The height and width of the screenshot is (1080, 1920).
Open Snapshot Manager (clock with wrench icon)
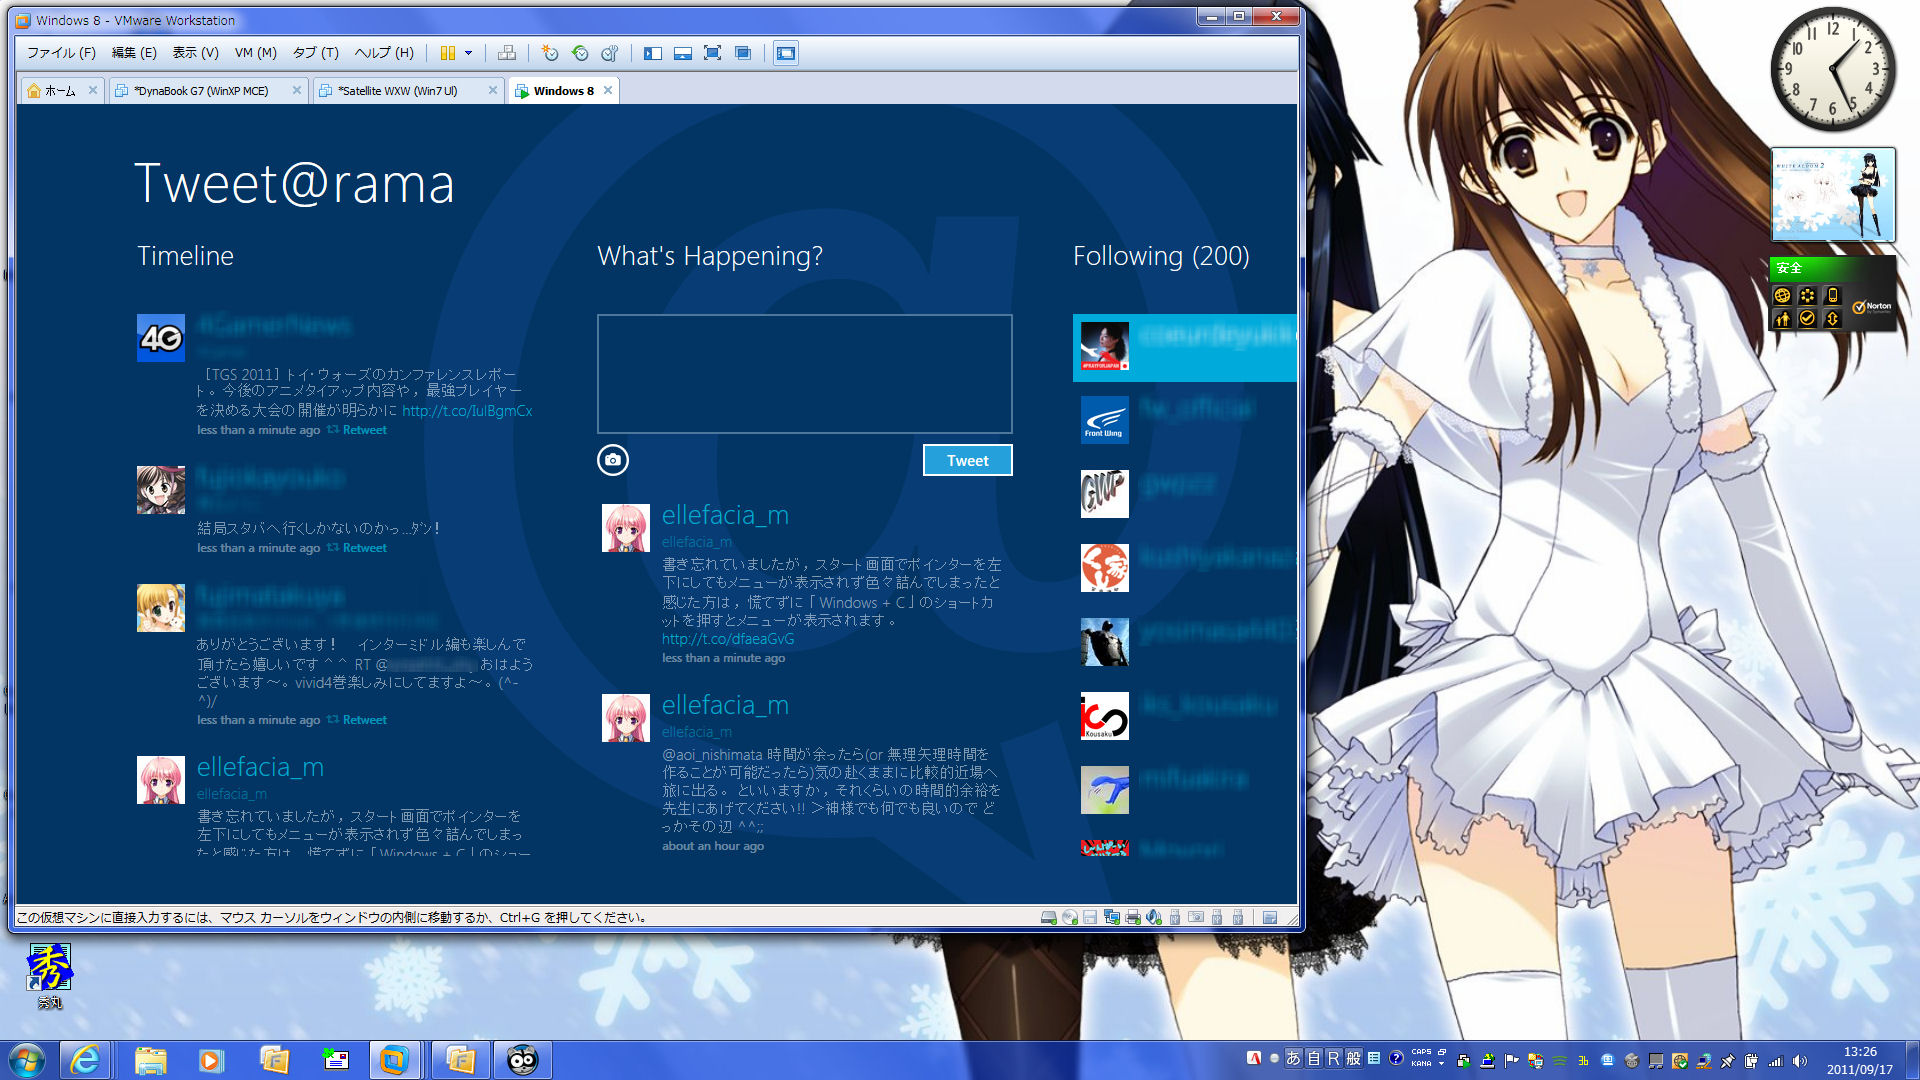coord(610,53)
